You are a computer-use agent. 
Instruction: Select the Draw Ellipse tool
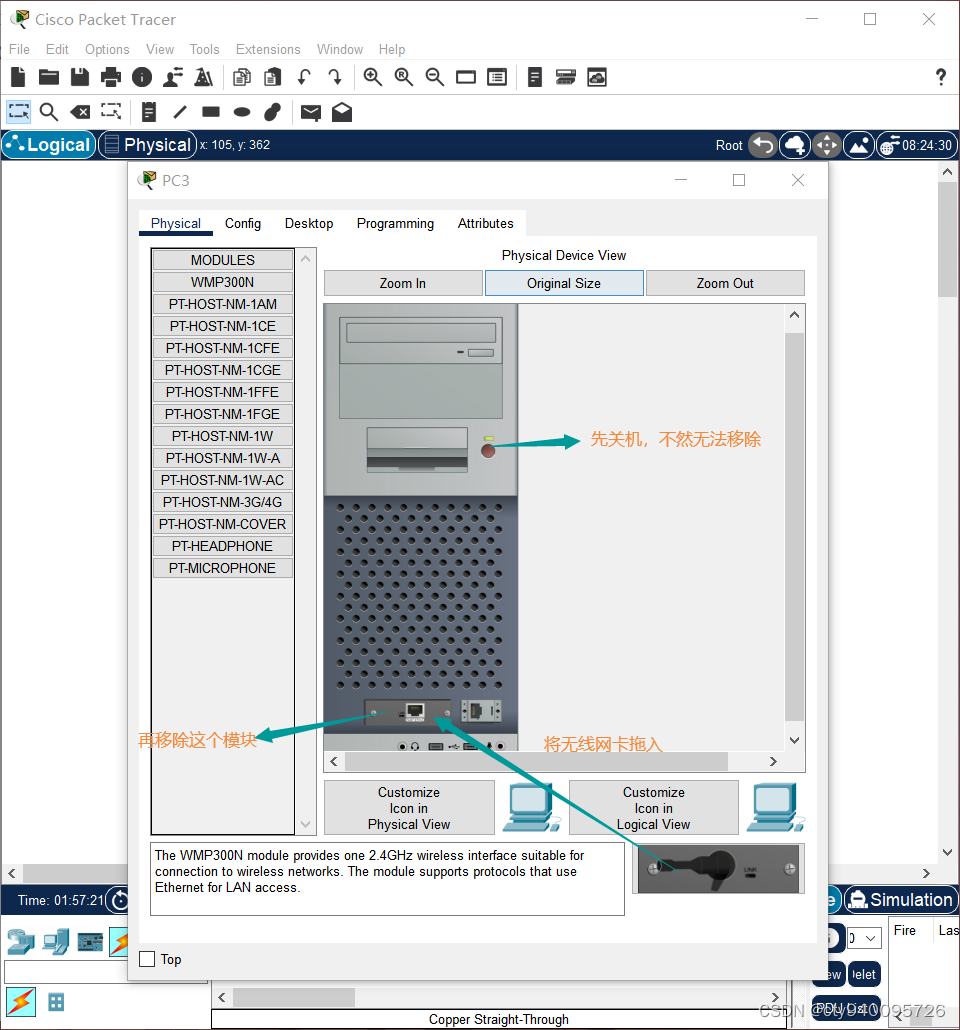click(242, 112)
